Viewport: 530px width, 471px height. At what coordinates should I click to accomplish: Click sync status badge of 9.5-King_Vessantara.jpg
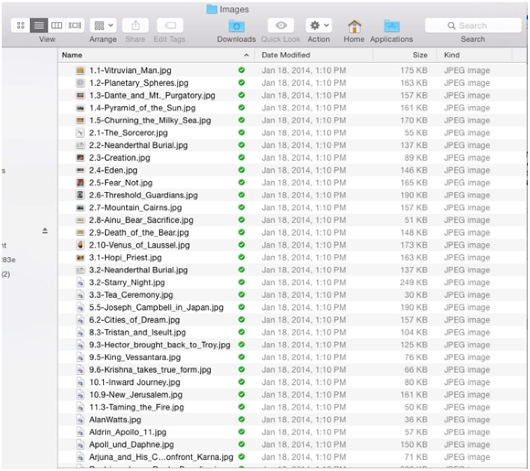point(241,357)
